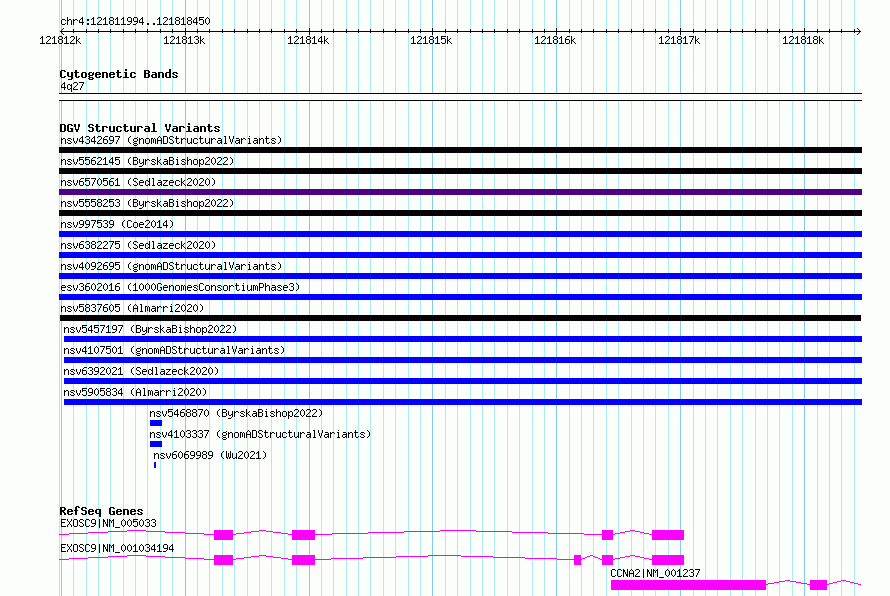
Task: Click the Cytogenetic Bands track heading
Action: [x=119, y=74]
